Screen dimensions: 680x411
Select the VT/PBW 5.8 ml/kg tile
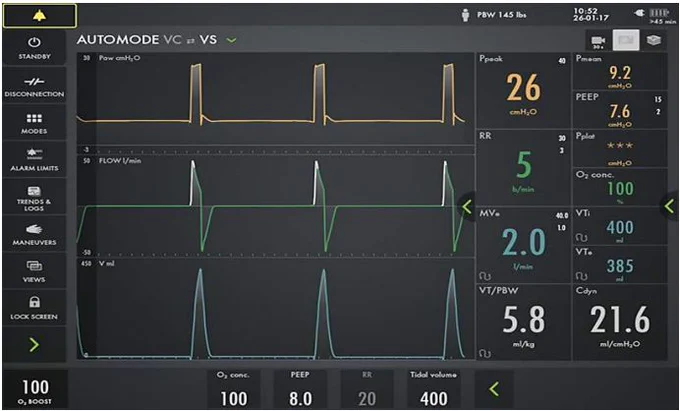tap(524, 322)
